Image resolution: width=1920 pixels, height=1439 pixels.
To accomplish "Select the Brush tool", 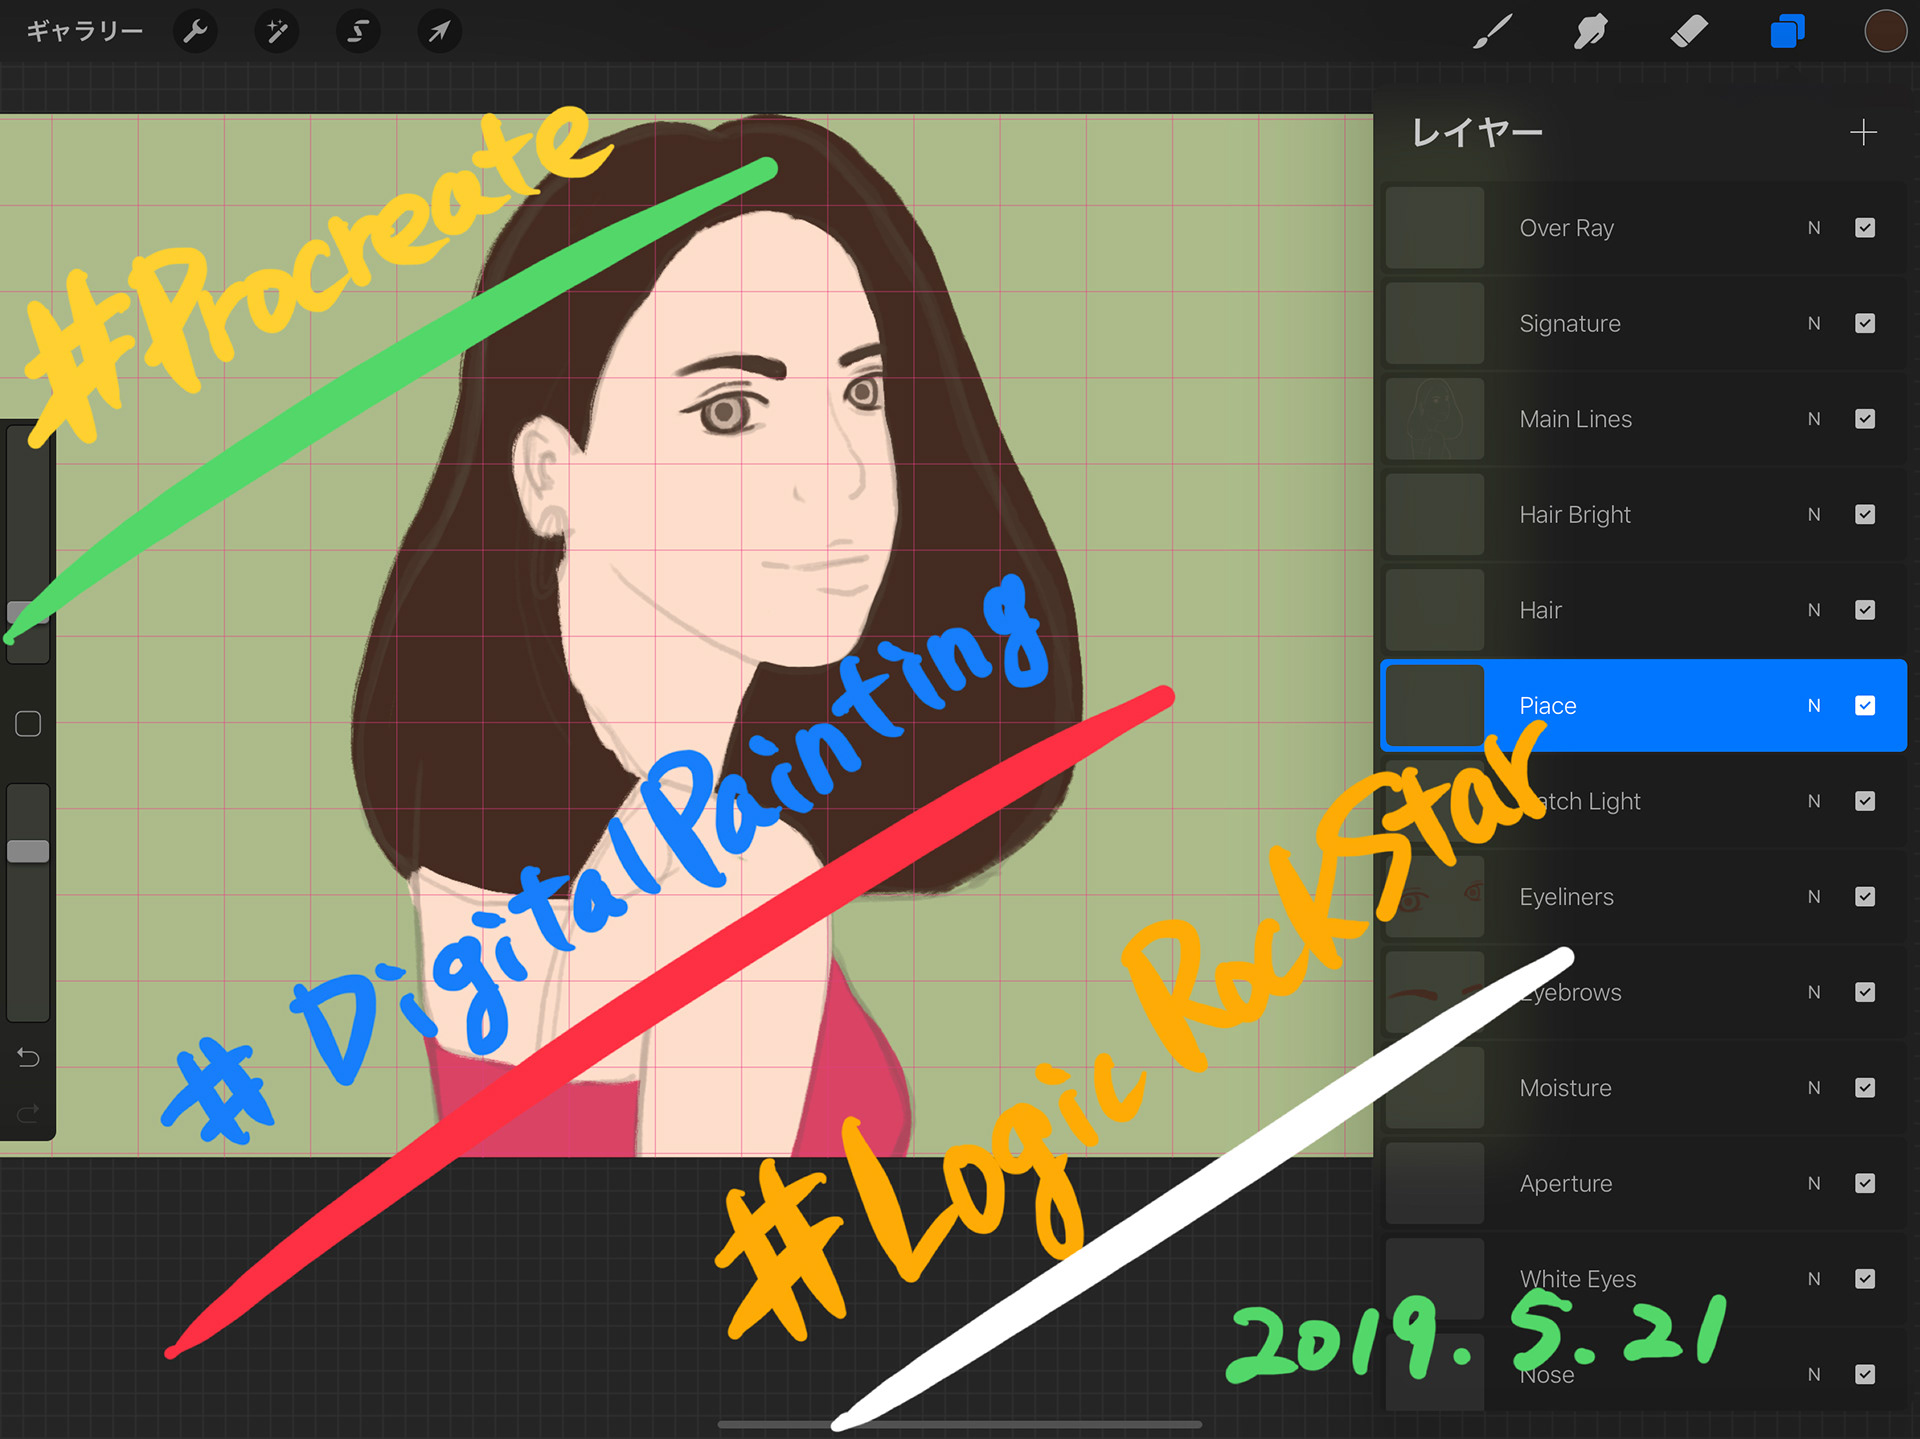I will point(1492,32).
